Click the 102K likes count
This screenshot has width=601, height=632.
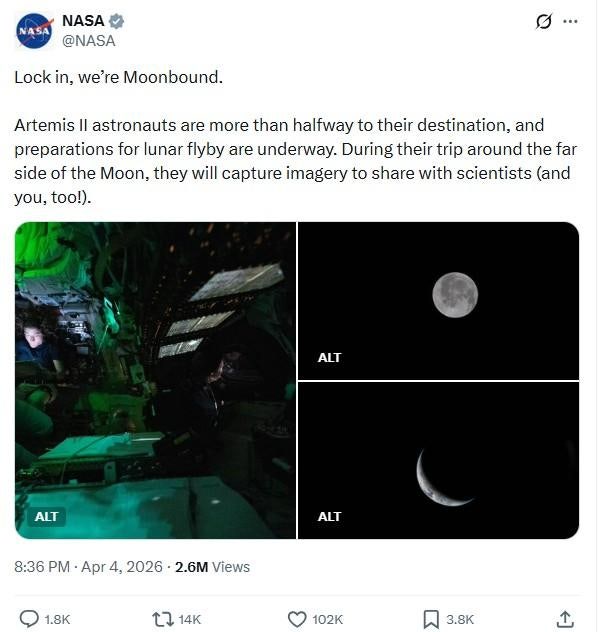(327, 619)
